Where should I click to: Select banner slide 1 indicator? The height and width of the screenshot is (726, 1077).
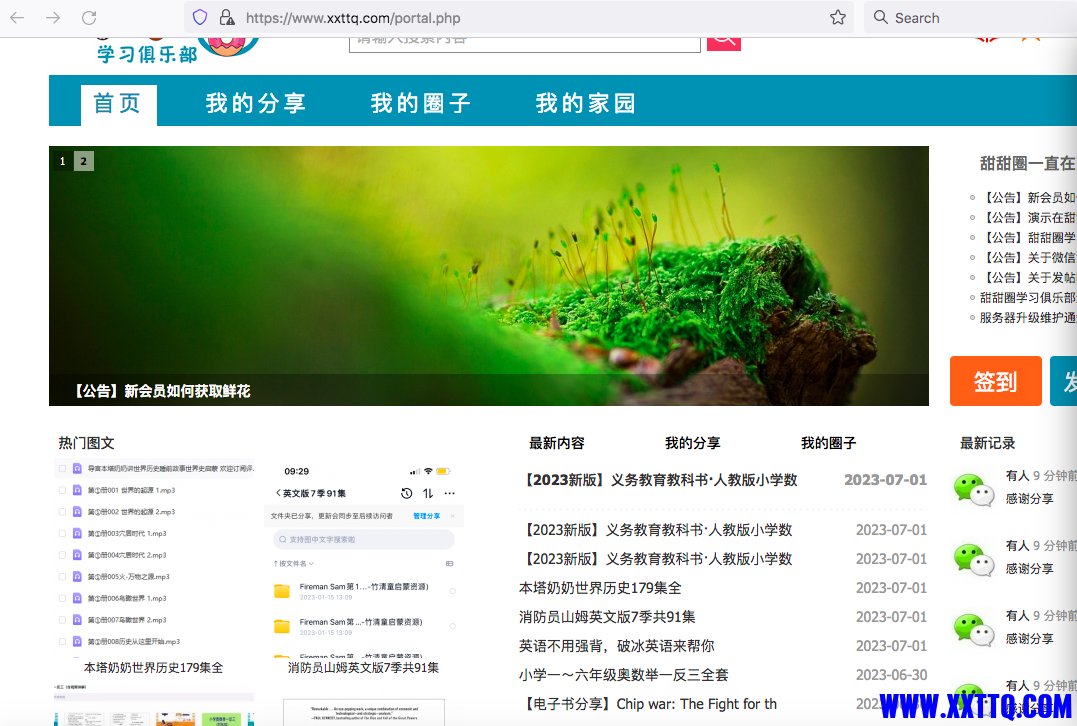[63, 161]
